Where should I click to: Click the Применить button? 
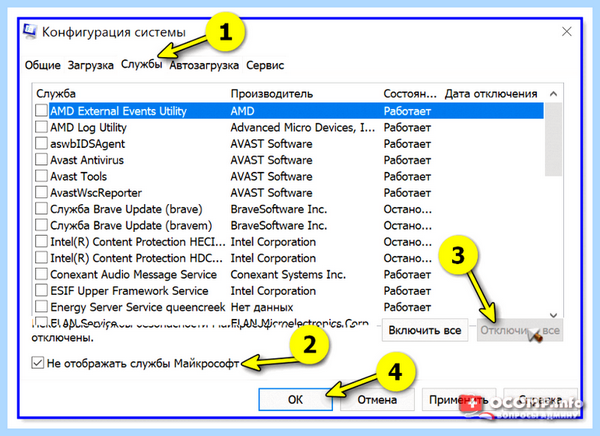[x=458, y=399]
